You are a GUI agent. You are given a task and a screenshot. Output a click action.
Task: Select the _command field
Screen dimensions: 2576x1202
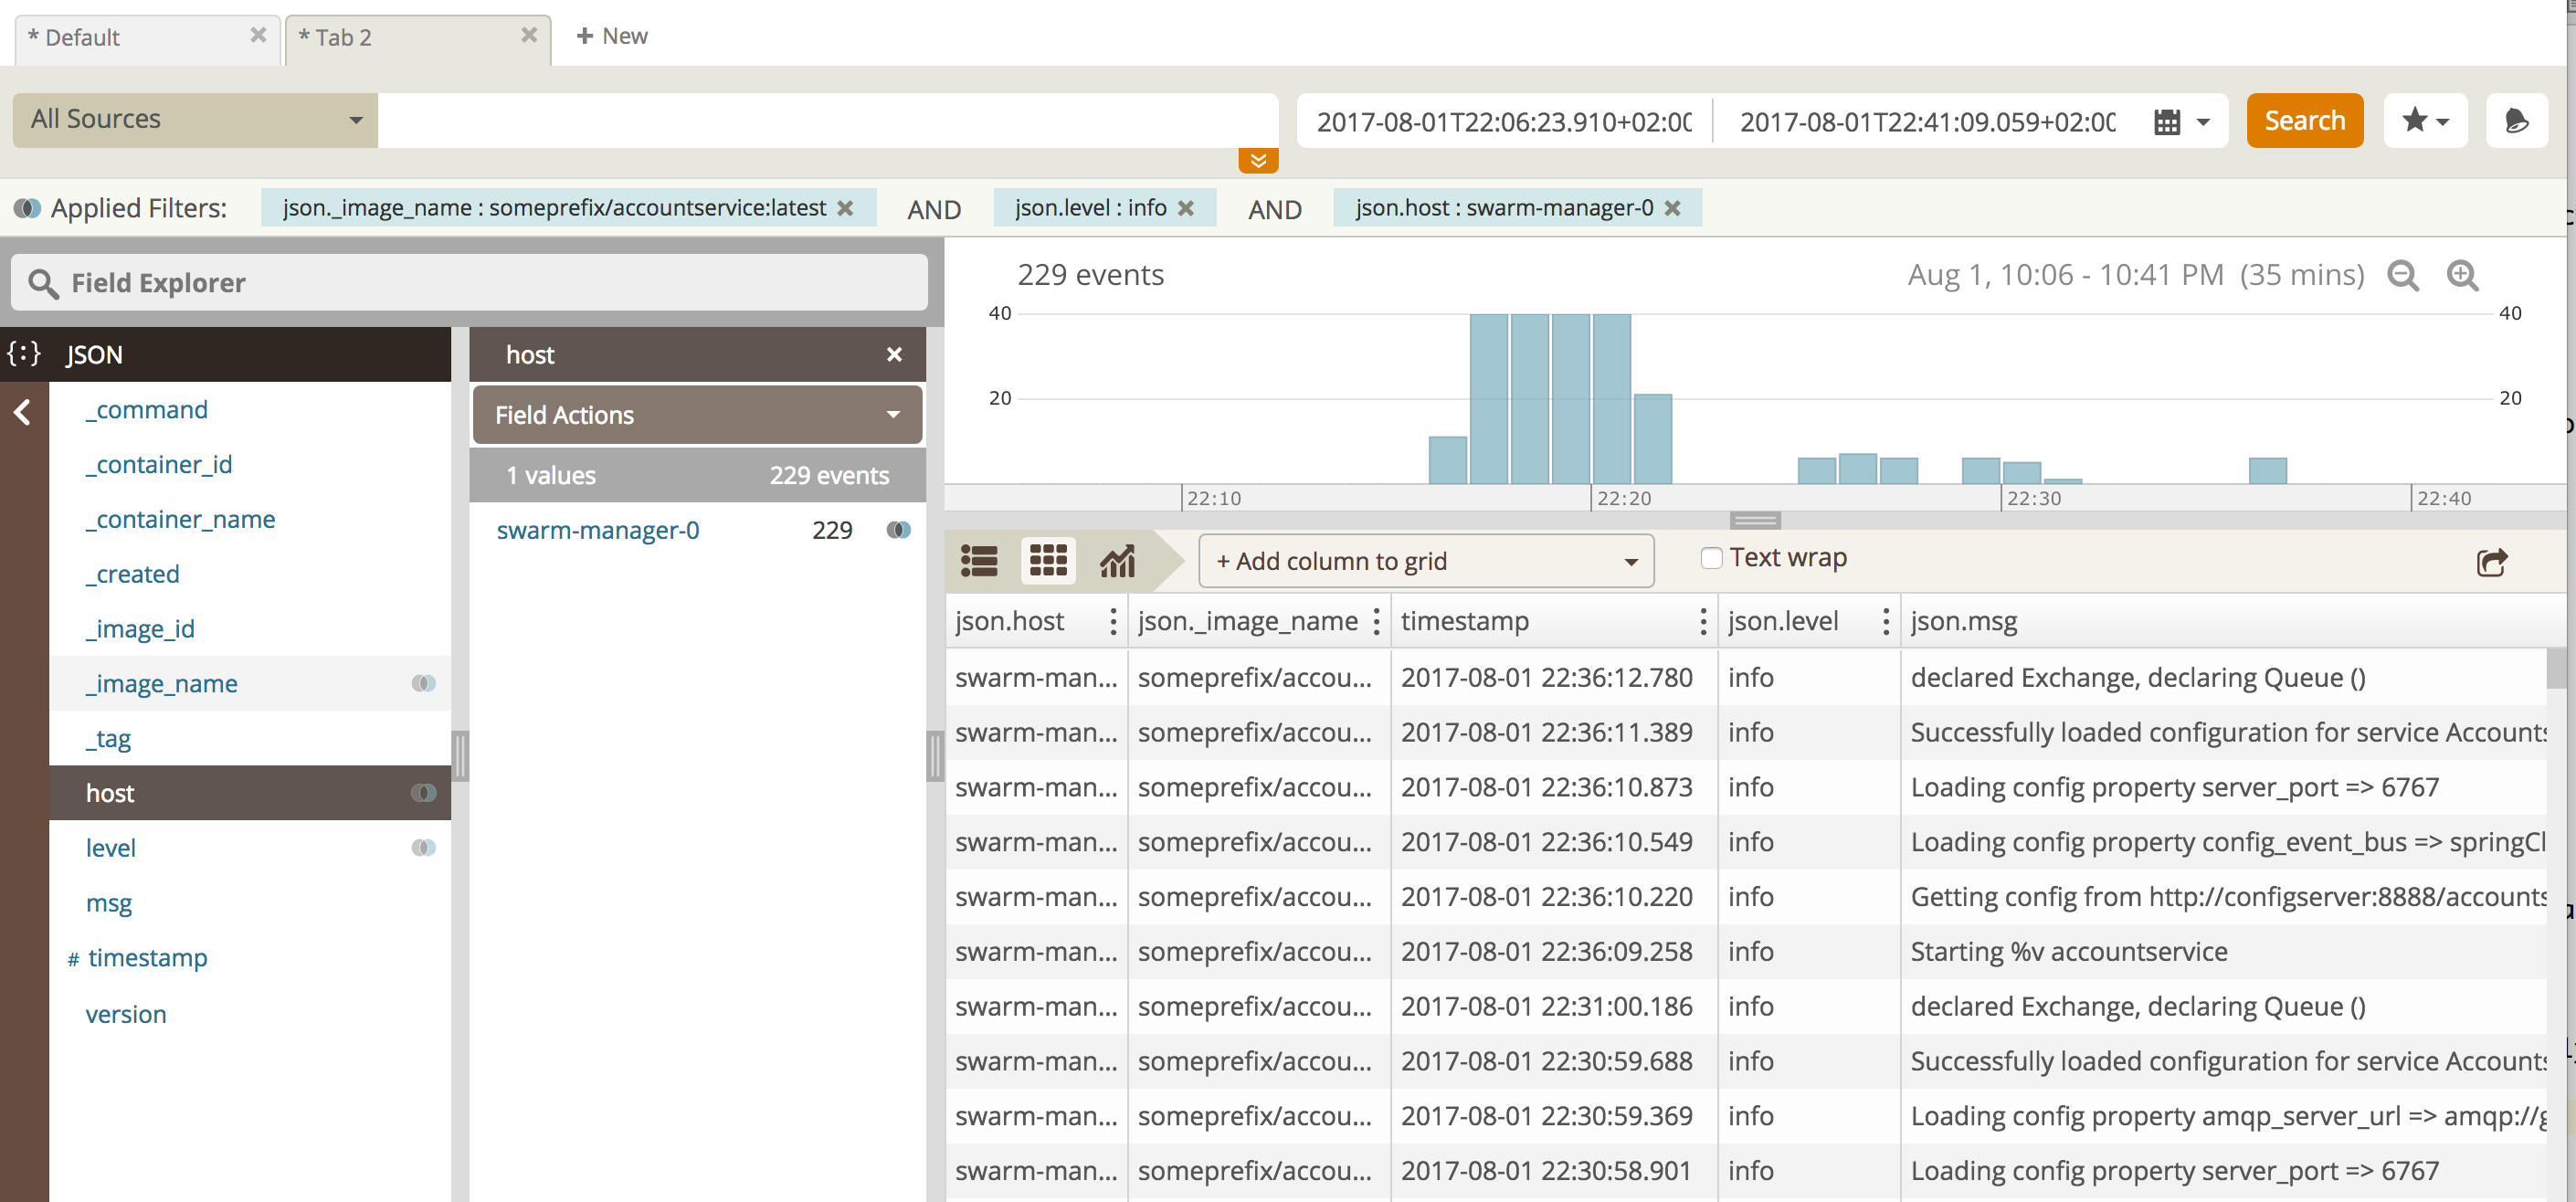pos(147,410)
